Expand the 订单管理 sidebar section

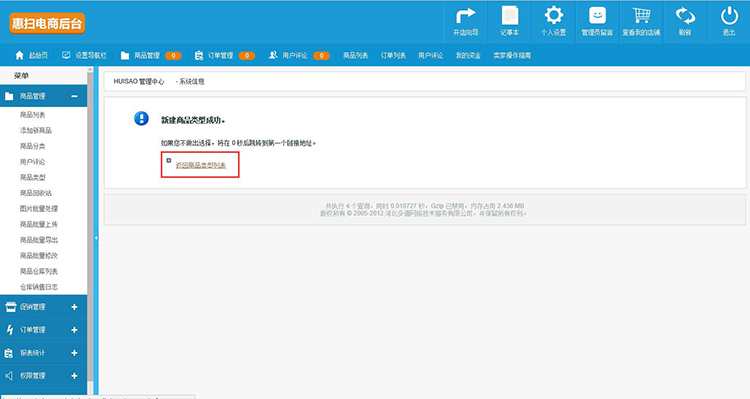pyautogui.click(x=74, y=330)
